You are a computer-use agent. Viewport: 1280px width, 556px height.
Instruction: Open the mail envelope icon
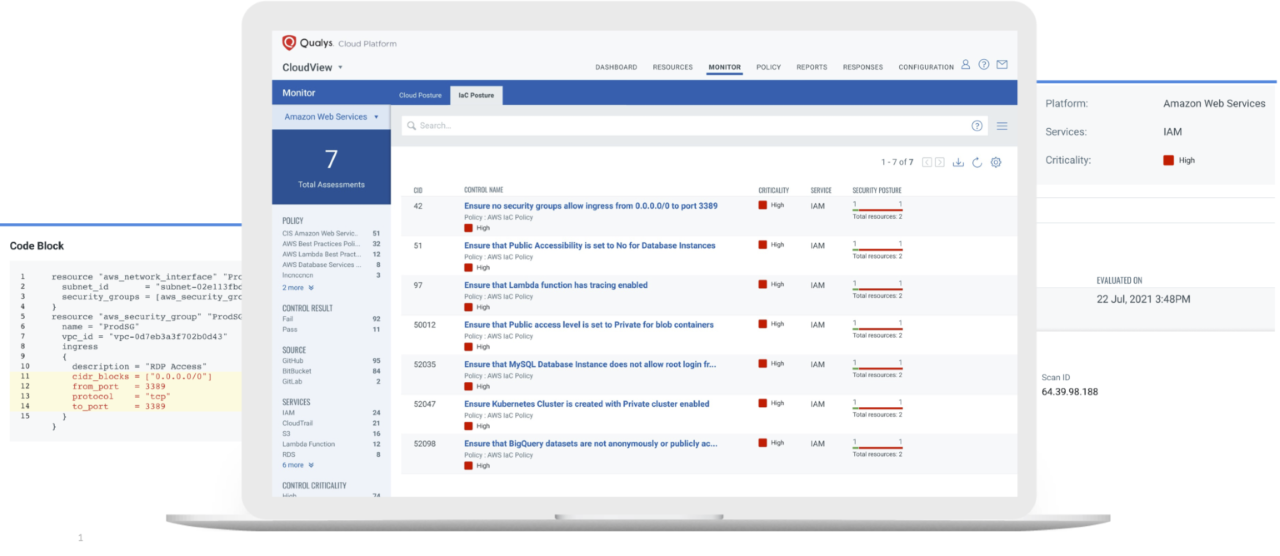[x=1002, y=65]
